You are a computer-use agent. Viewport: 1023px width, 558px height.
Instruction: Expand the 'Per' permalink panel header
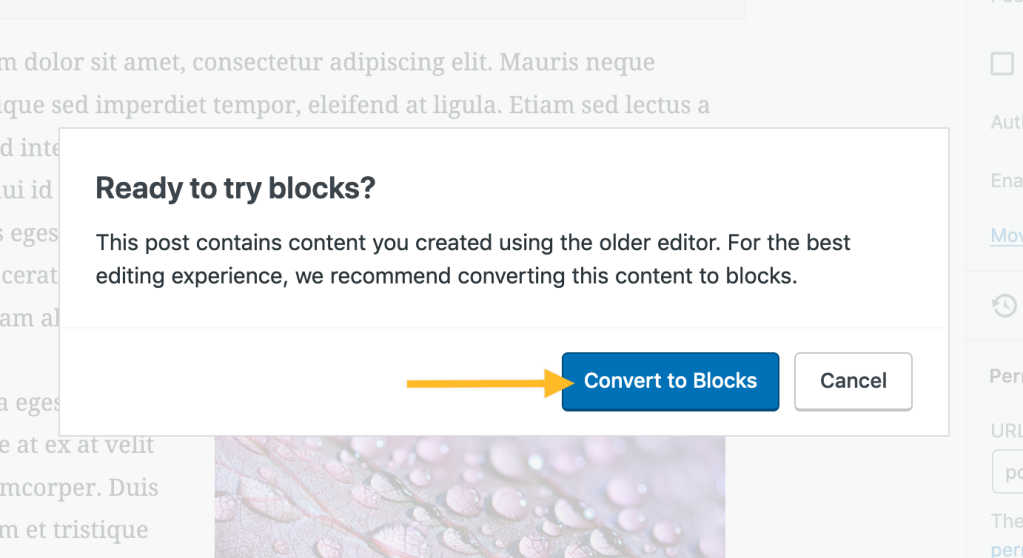(x=1005, y=376)
